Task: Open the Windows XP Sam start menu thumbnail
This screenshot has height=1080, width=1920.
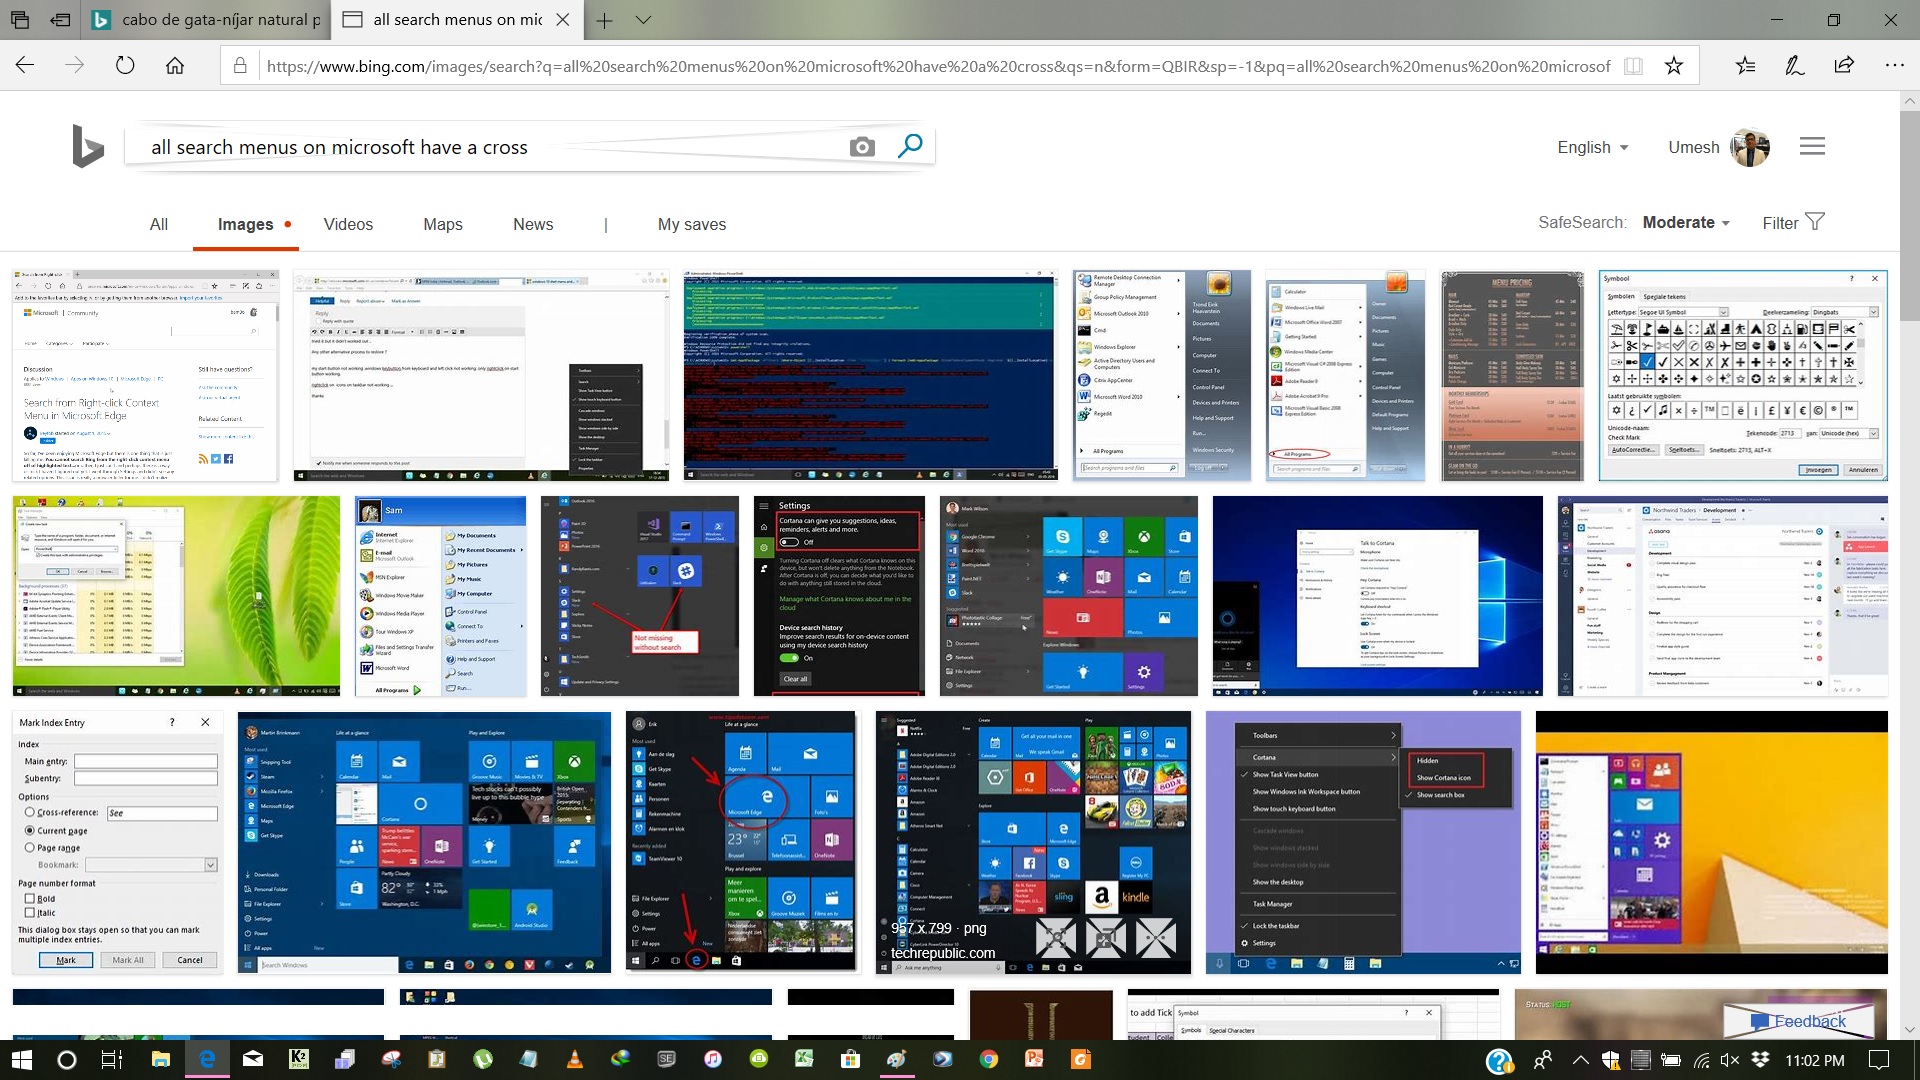Action: tap(440, 596)
